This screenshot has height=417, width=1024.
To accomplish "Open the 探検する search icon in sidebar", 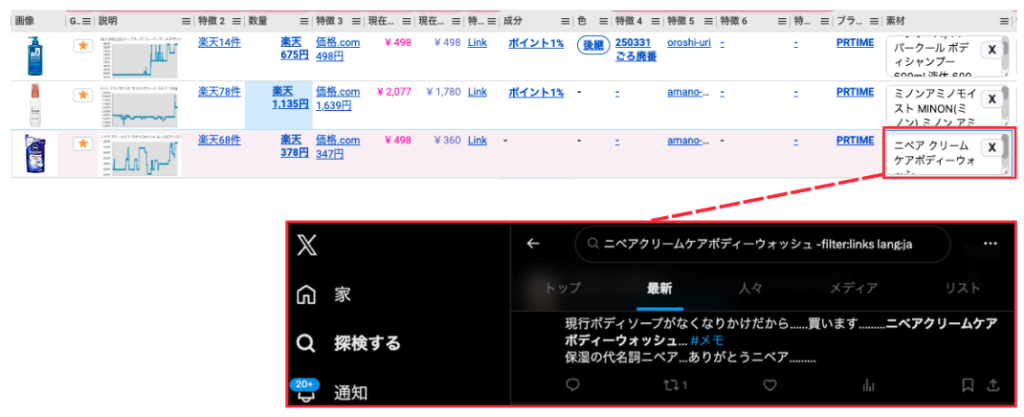I will click(307, 344).
